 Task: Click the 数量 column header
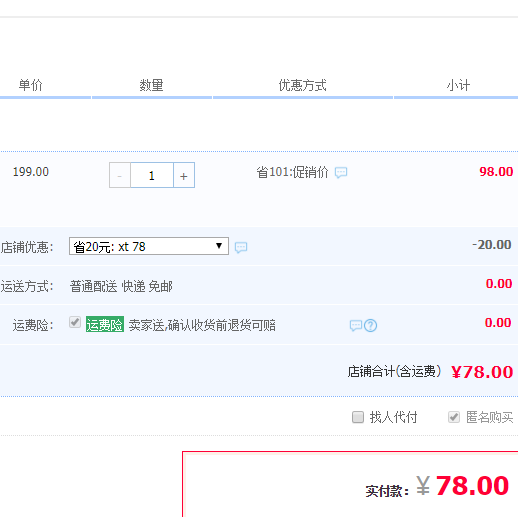(x=151, y=85)
